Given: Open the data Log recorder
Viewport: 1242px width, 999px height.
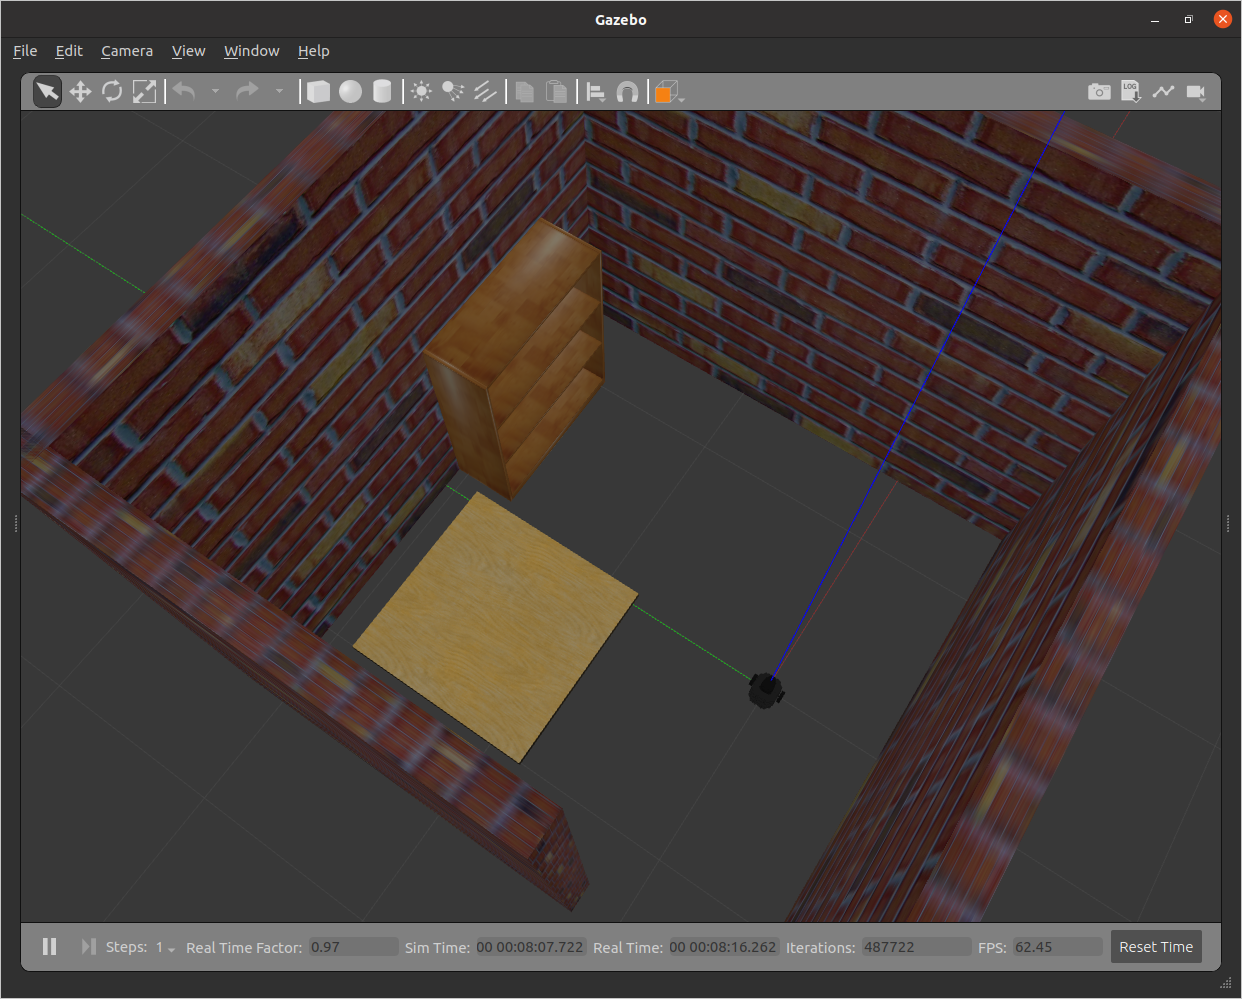Looking at the screenshot, I should (1131, 92).
